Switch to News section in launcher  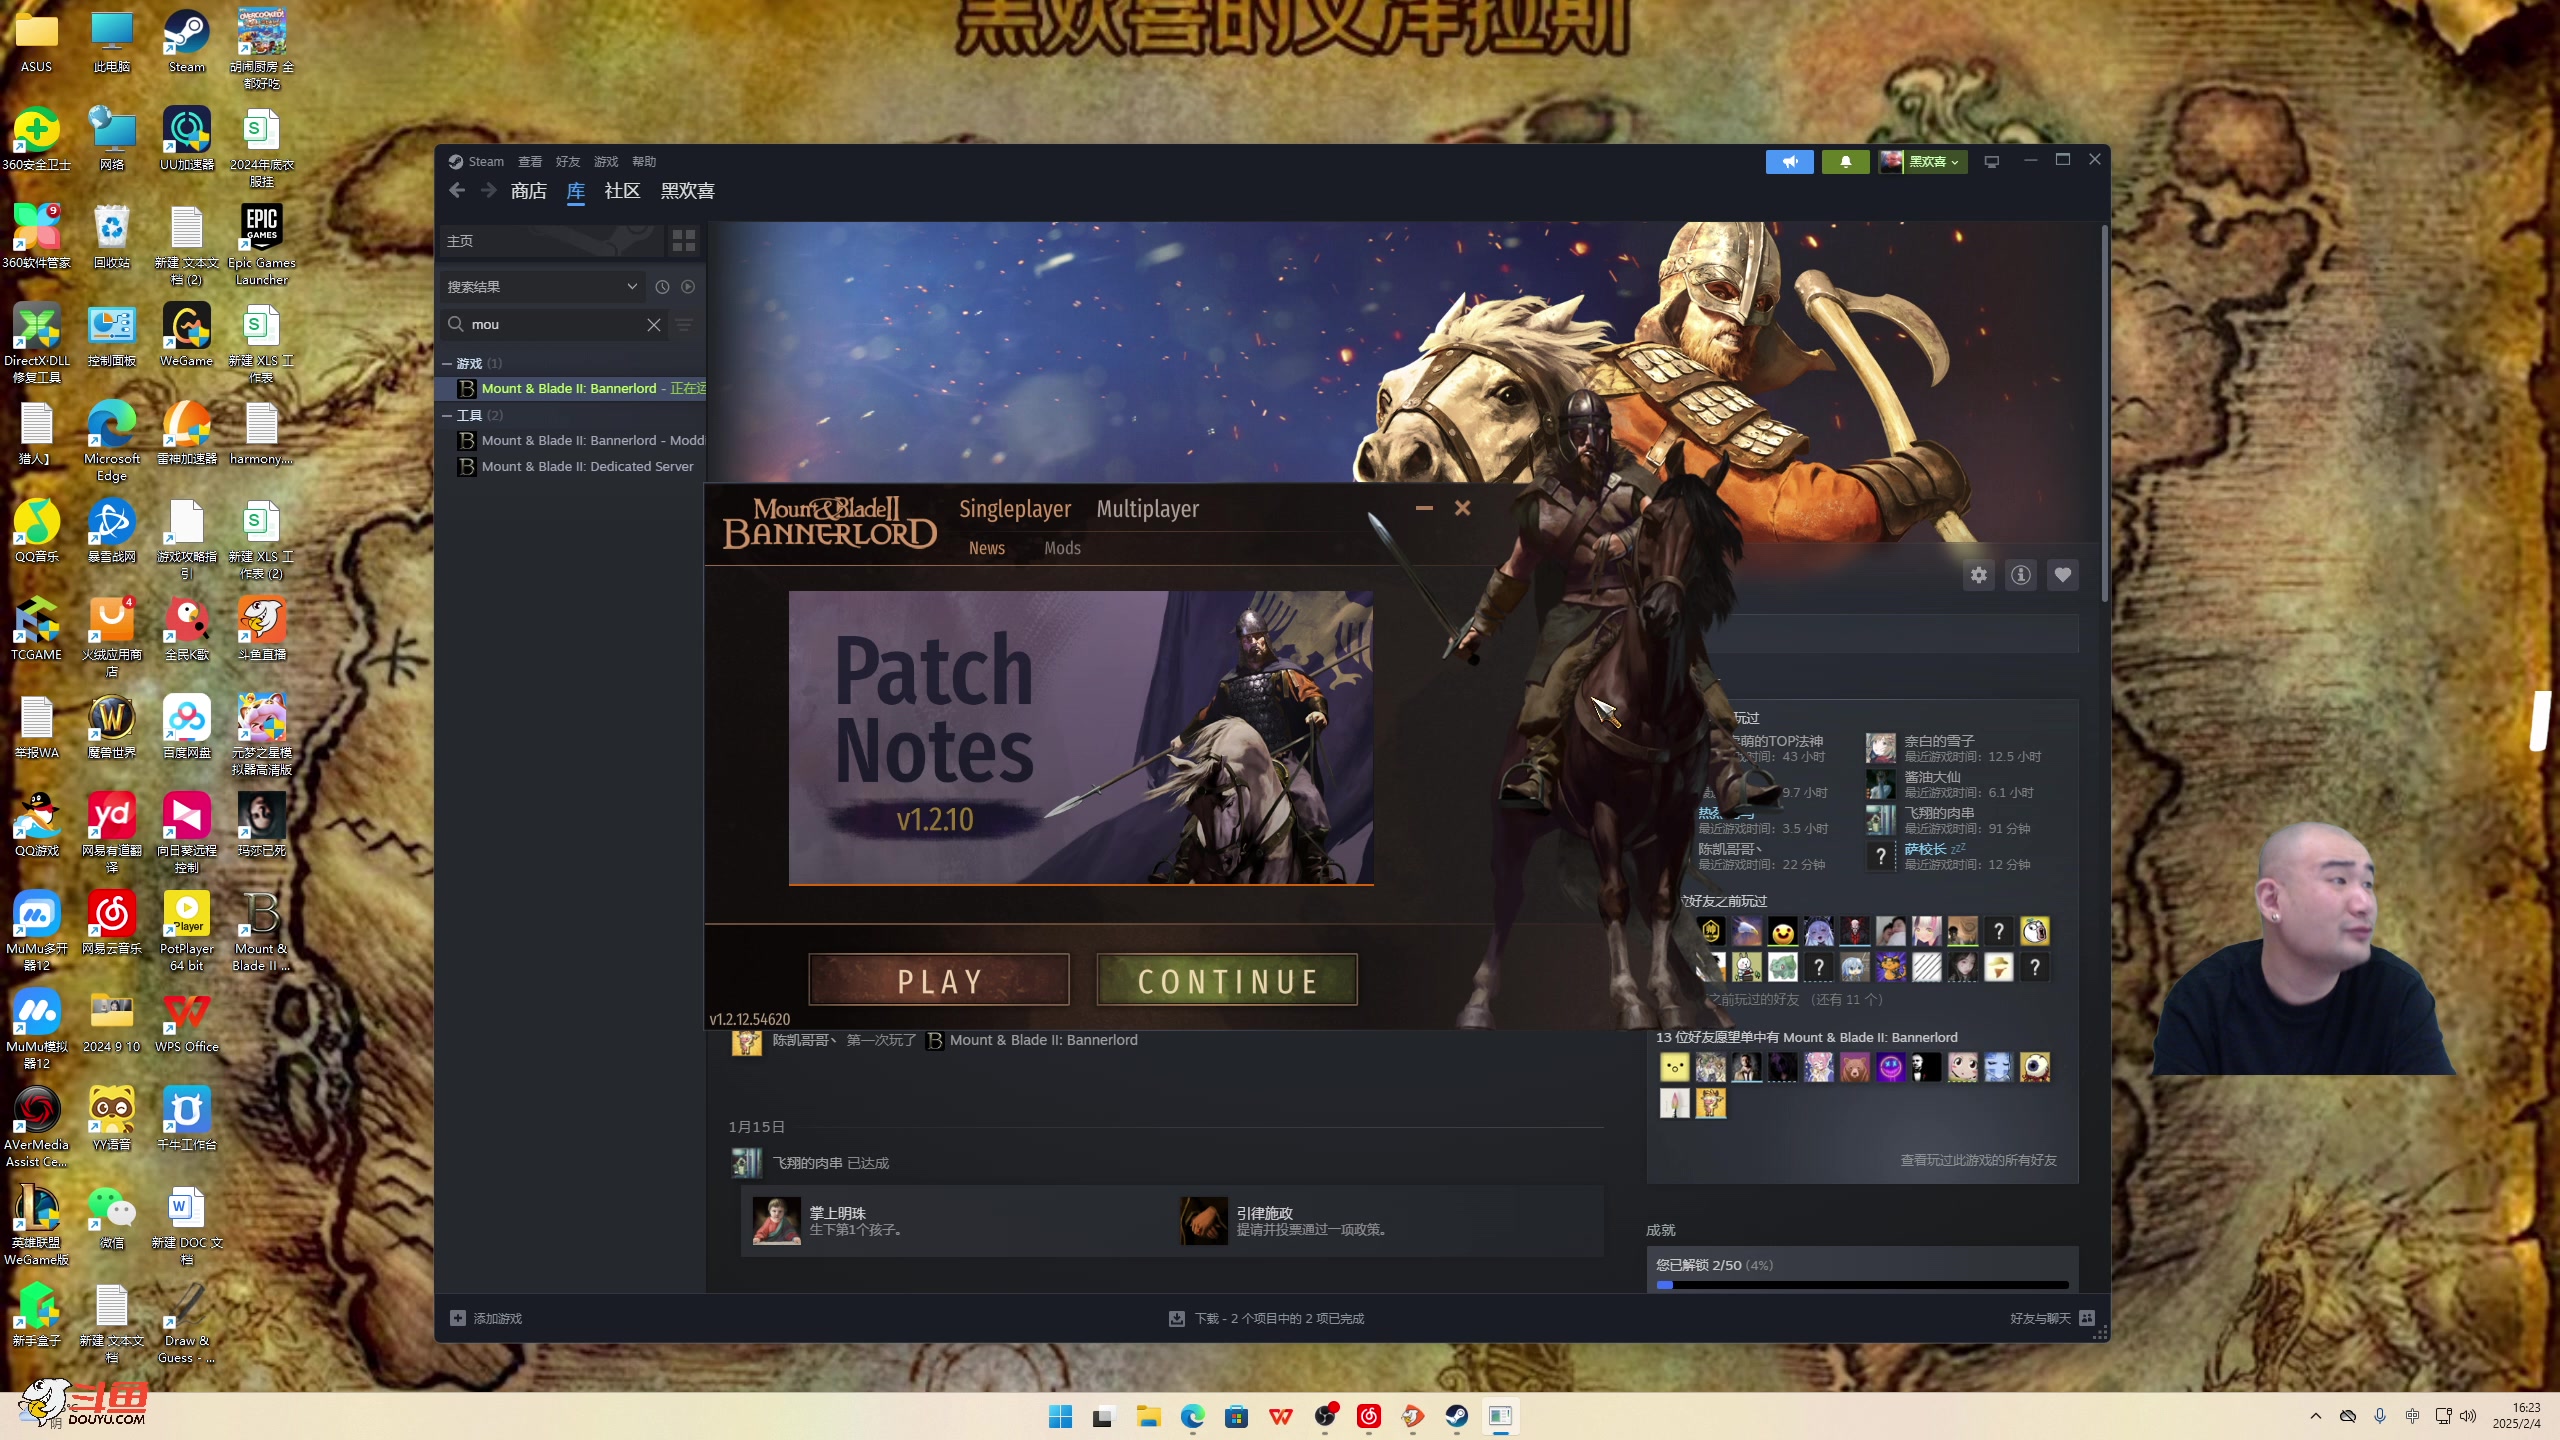pos(986,548)
